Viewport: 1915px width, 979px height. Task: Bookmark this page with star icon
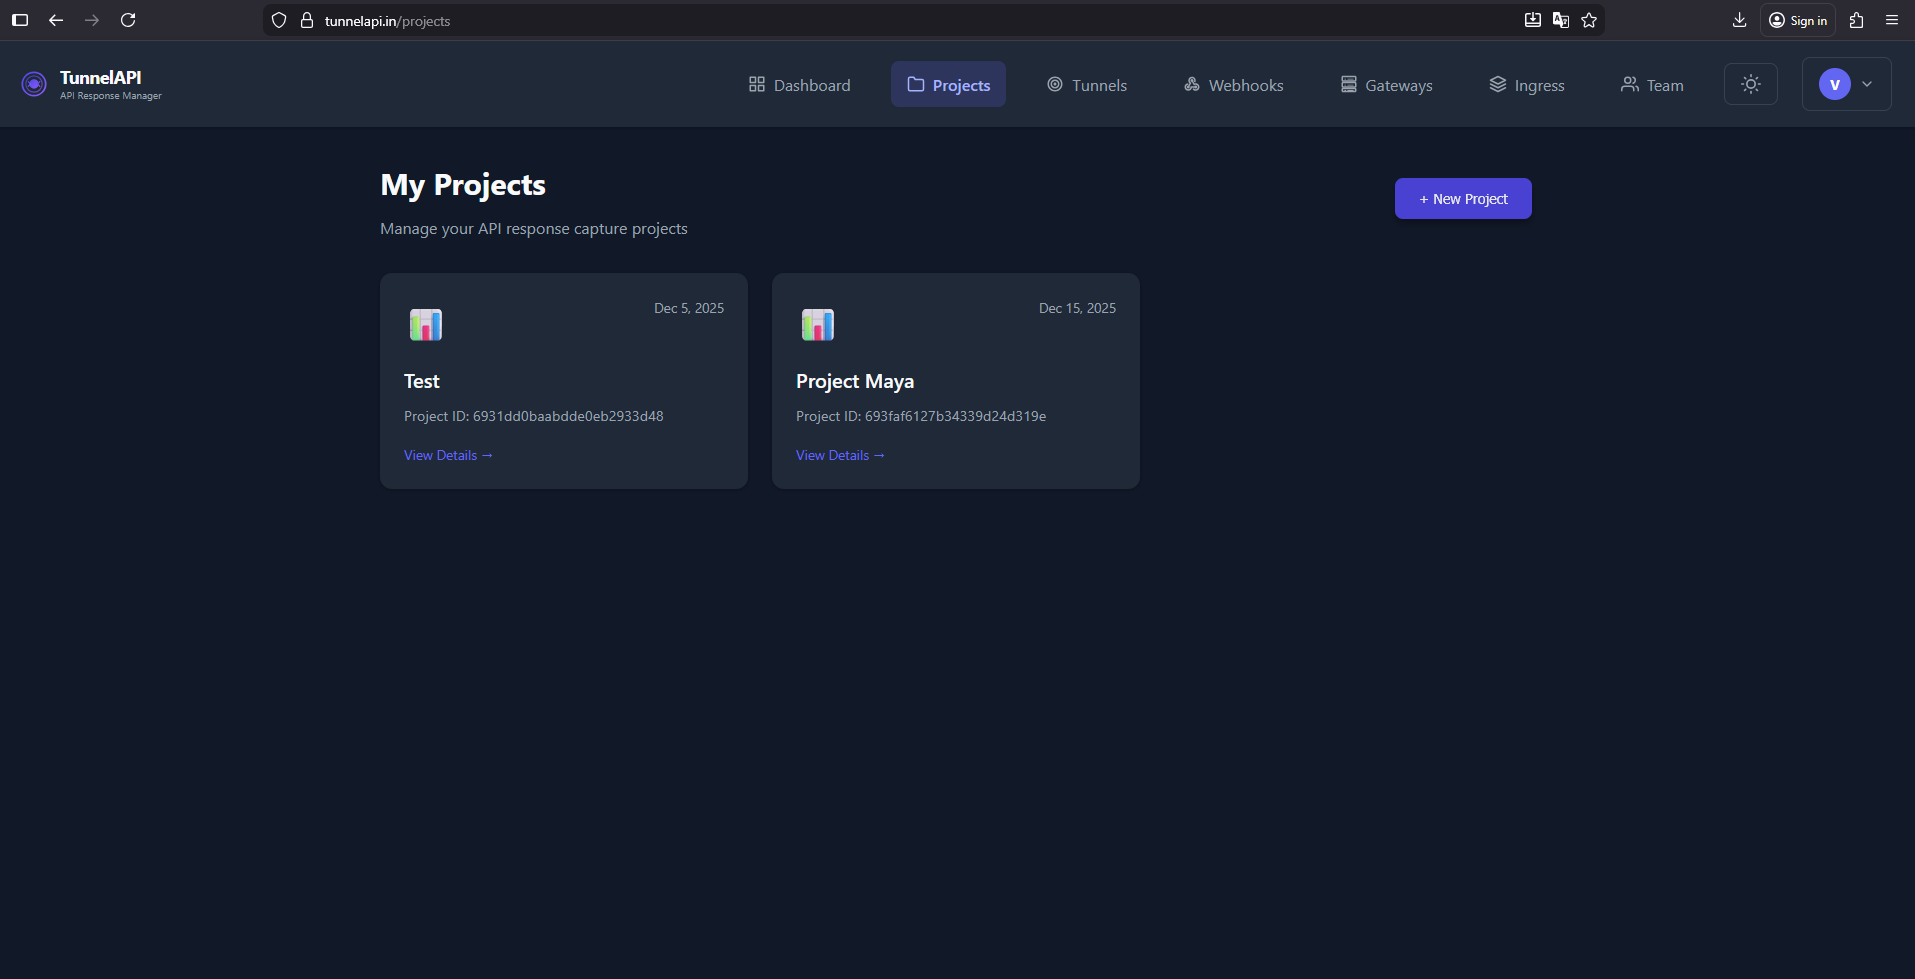coord(1589,20)
